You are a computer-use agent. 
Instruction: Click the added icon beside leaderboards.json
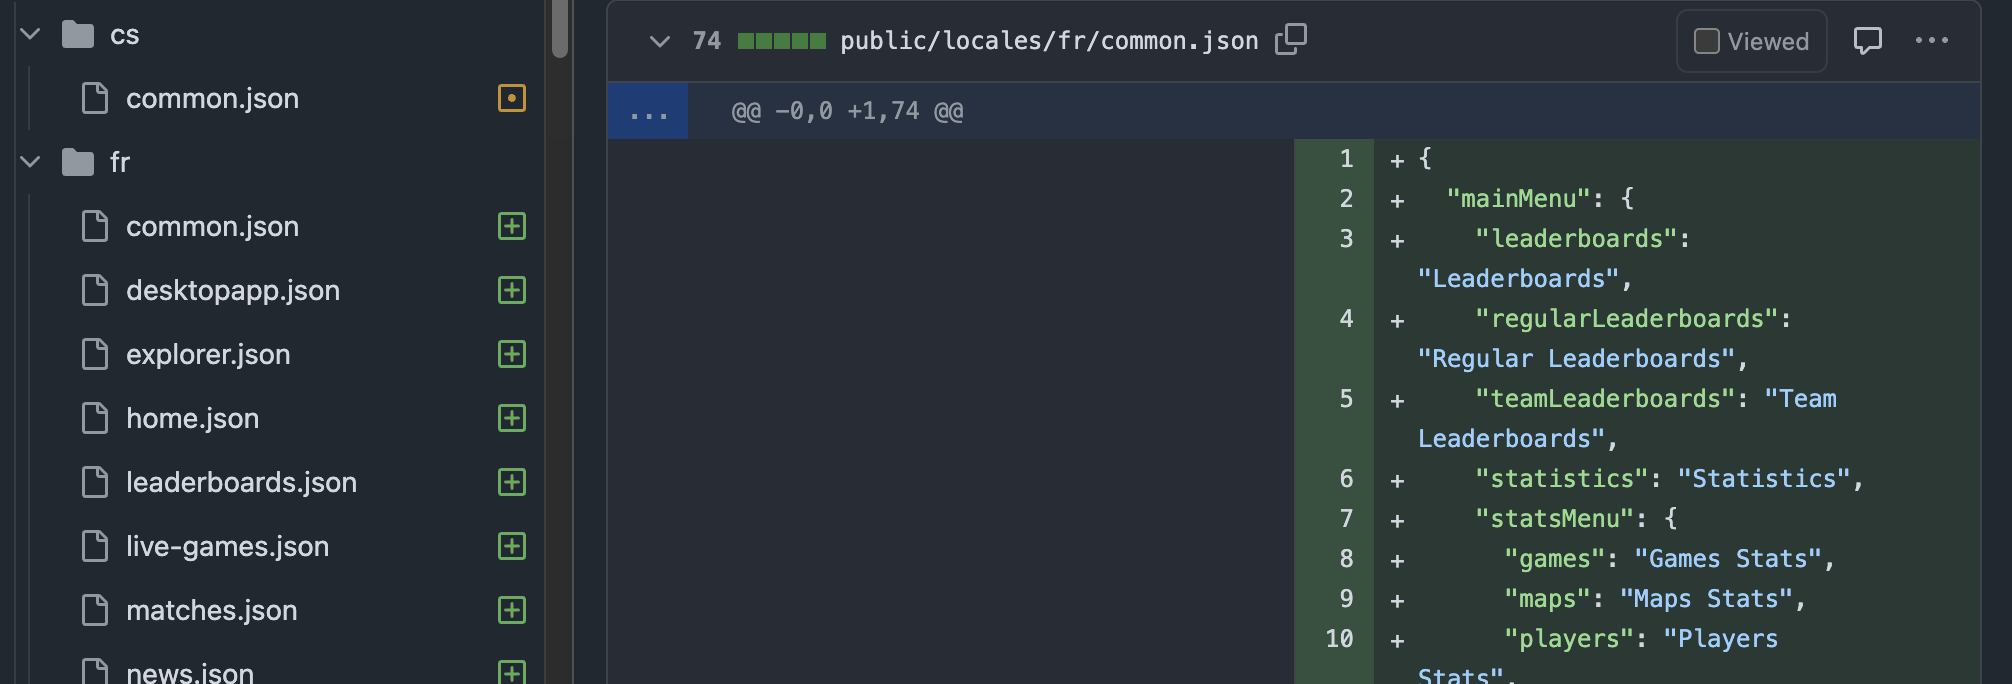point(512,482)
